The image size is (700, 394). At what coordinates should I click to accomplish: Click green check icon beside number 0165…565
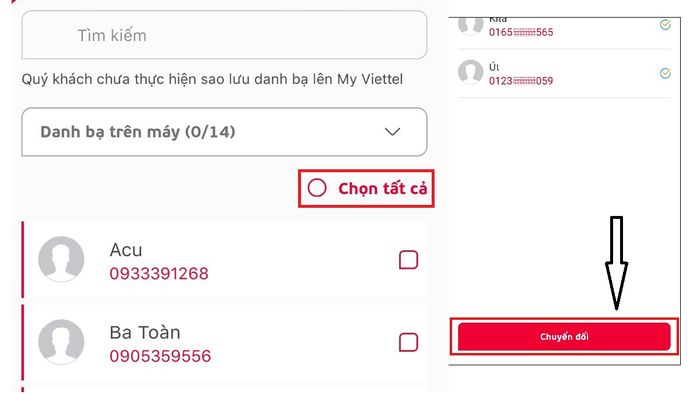[665, 25]
